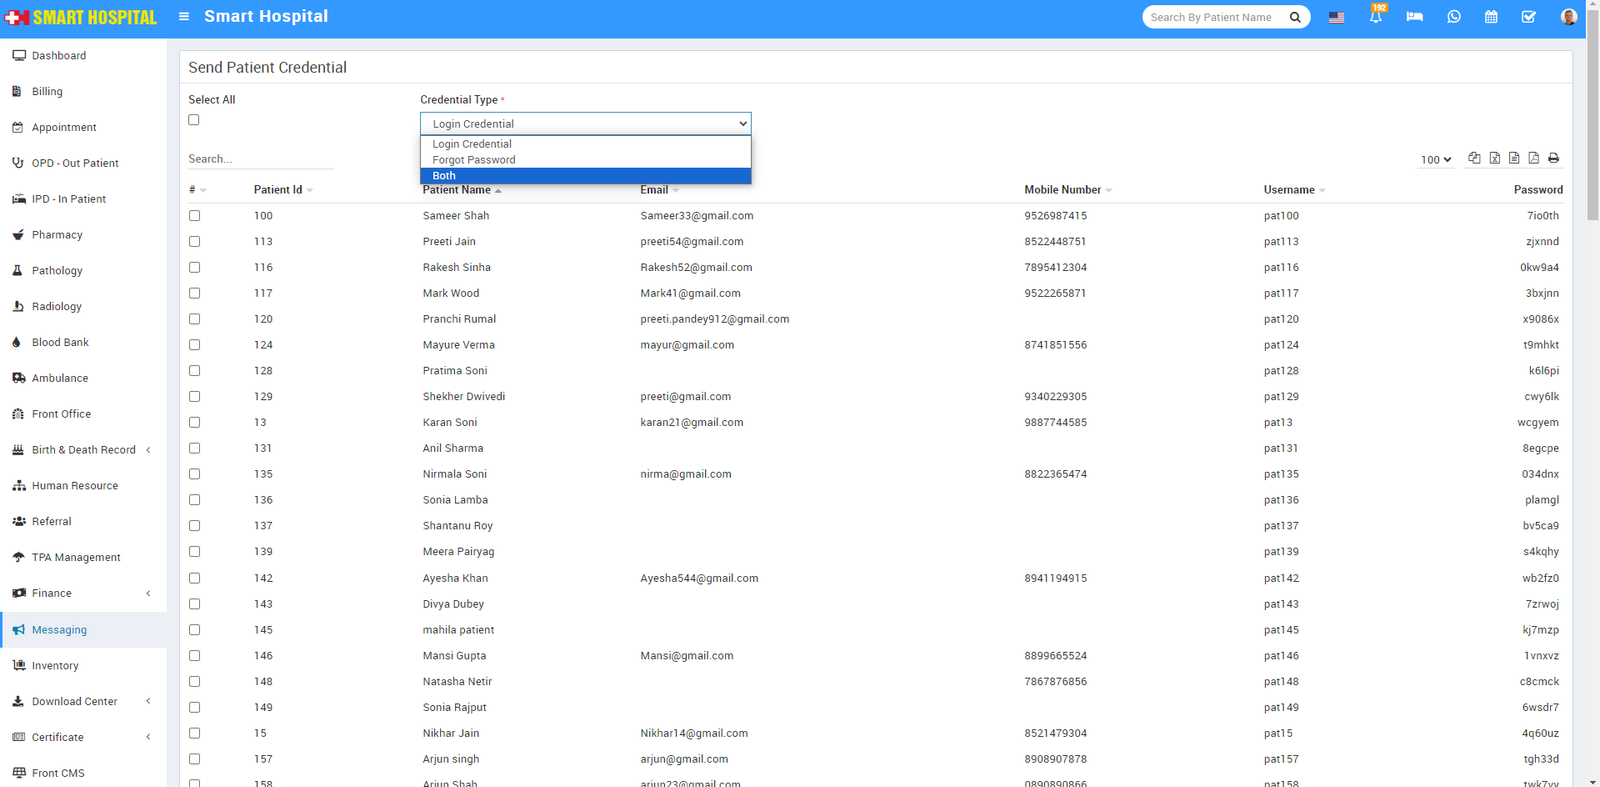Tick the Select All checkbox

(x=194, y=120)
